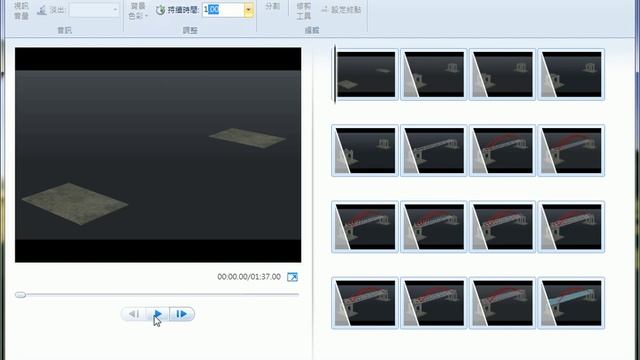The width and height of the screenshot is (640, 360).
Task: Select the fourteenth storyboard clip
Action: click(433, 303)
